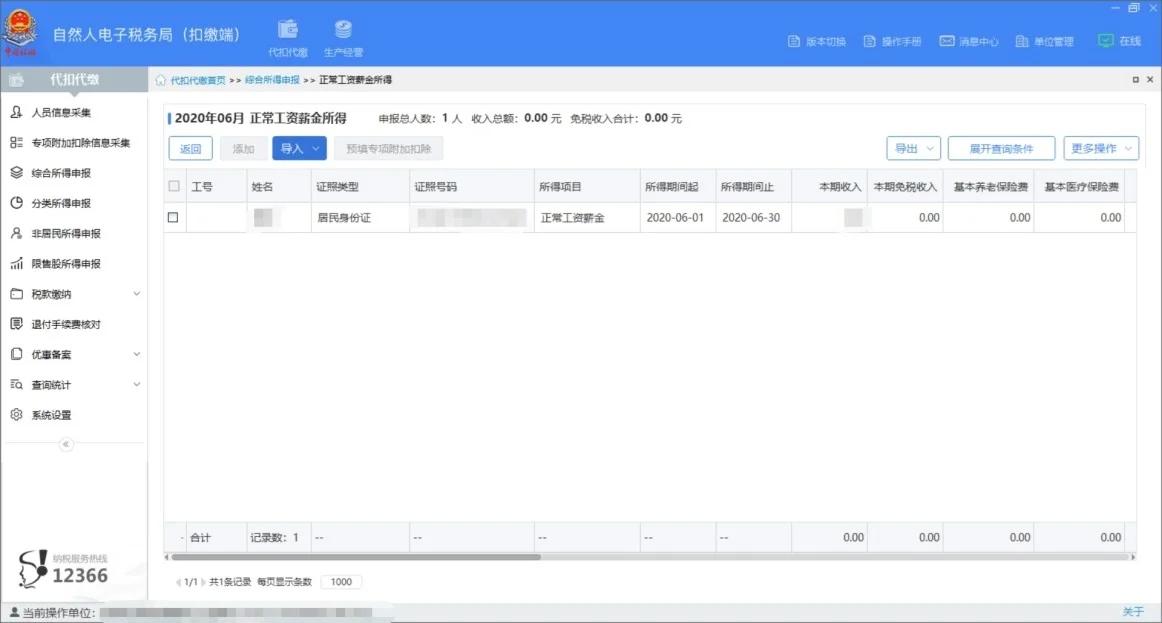The image size is (1162, 623).
Task: Open 分类所得申报 in the sidebar
Action: pyautogui.click(x=62, y=202)
